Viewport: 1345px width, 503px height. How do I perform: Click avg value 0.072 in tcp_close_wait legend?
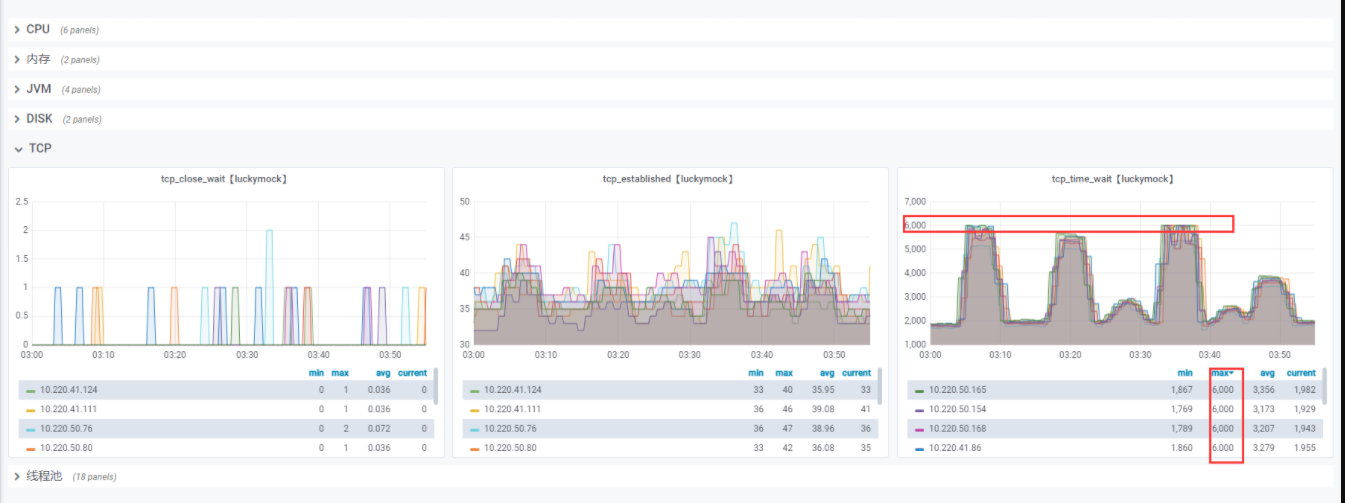tap(379, 429)
